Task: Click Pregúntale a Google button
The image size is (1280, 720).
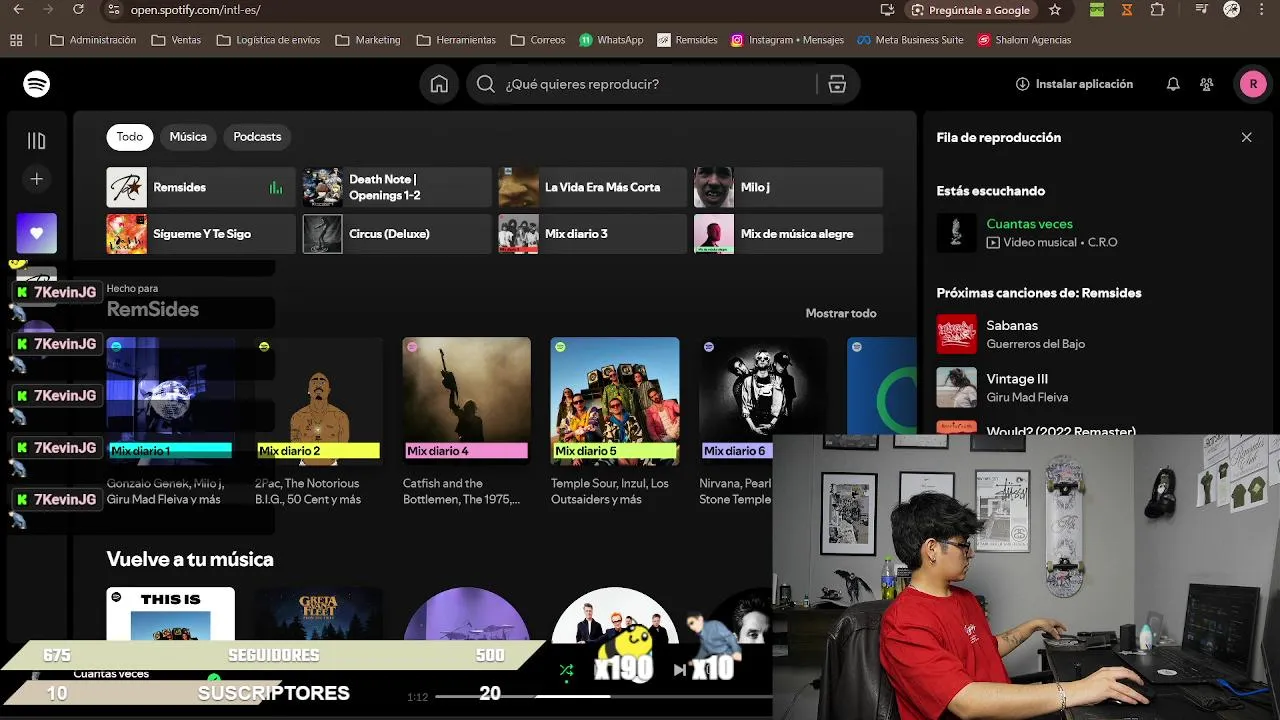Action: point(970,10)
